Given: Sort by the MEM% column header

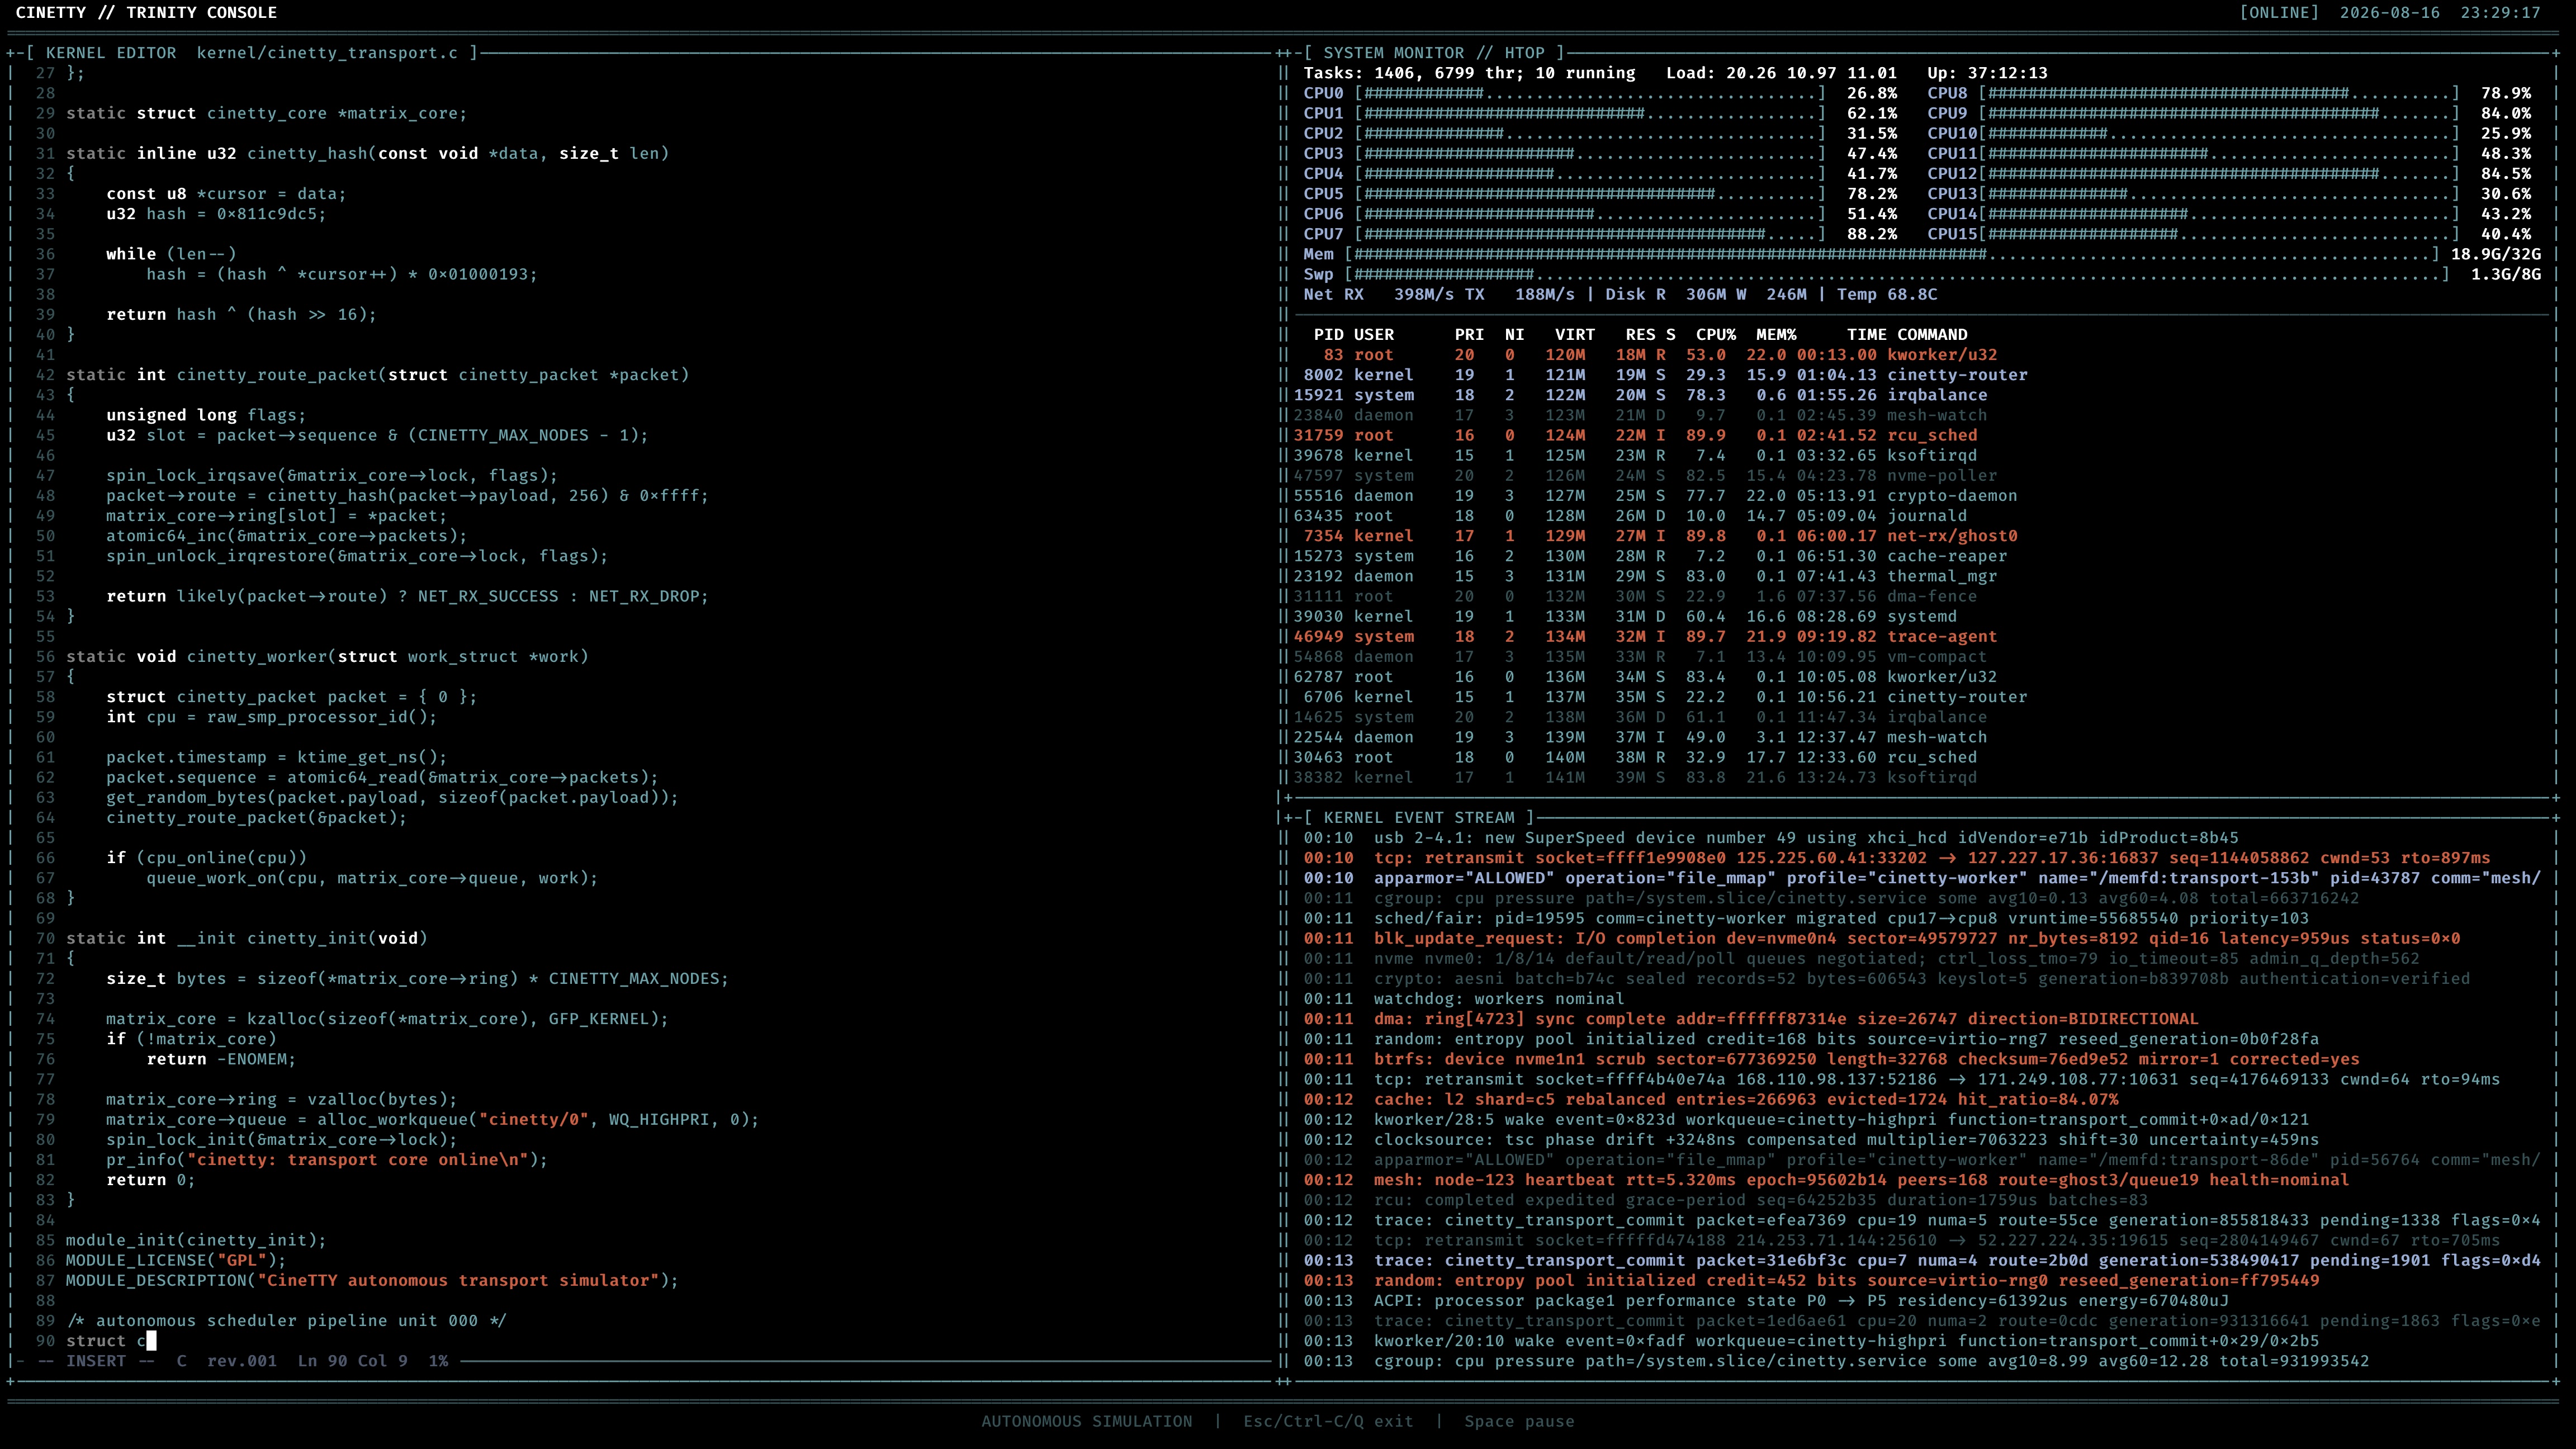Looking at the screenshot, I should (1776, 335).
